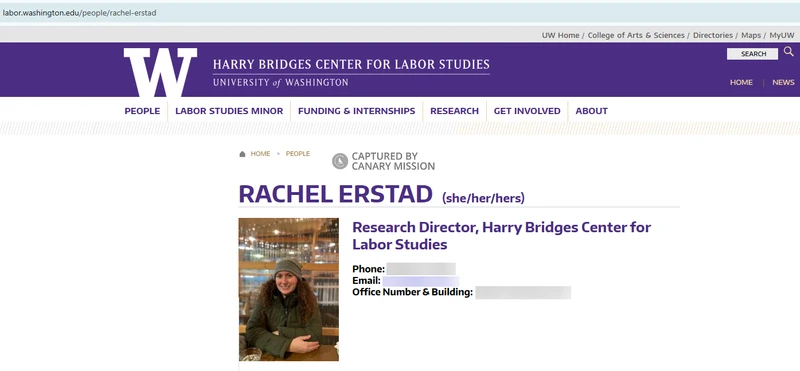This screenshot has width=800, height=371.
Task: Click NEWS link in purple header
Action: coord(783,82)
